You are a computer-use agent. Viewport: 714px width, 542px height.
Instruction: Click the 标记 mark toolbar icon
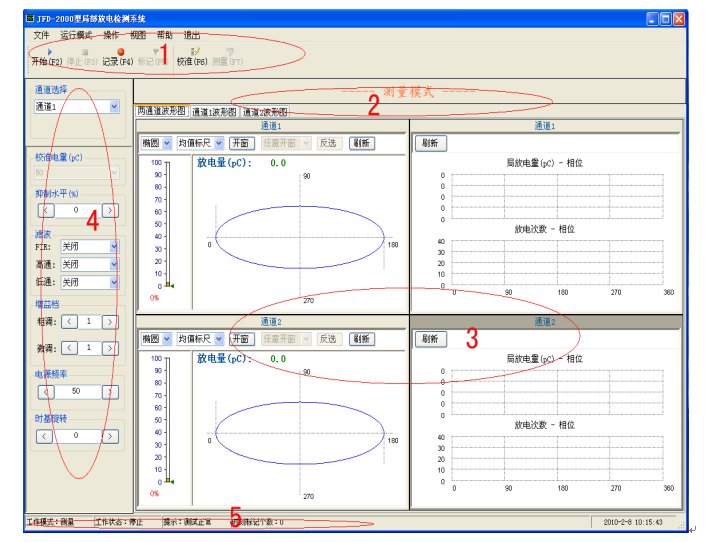coord(153,57)
